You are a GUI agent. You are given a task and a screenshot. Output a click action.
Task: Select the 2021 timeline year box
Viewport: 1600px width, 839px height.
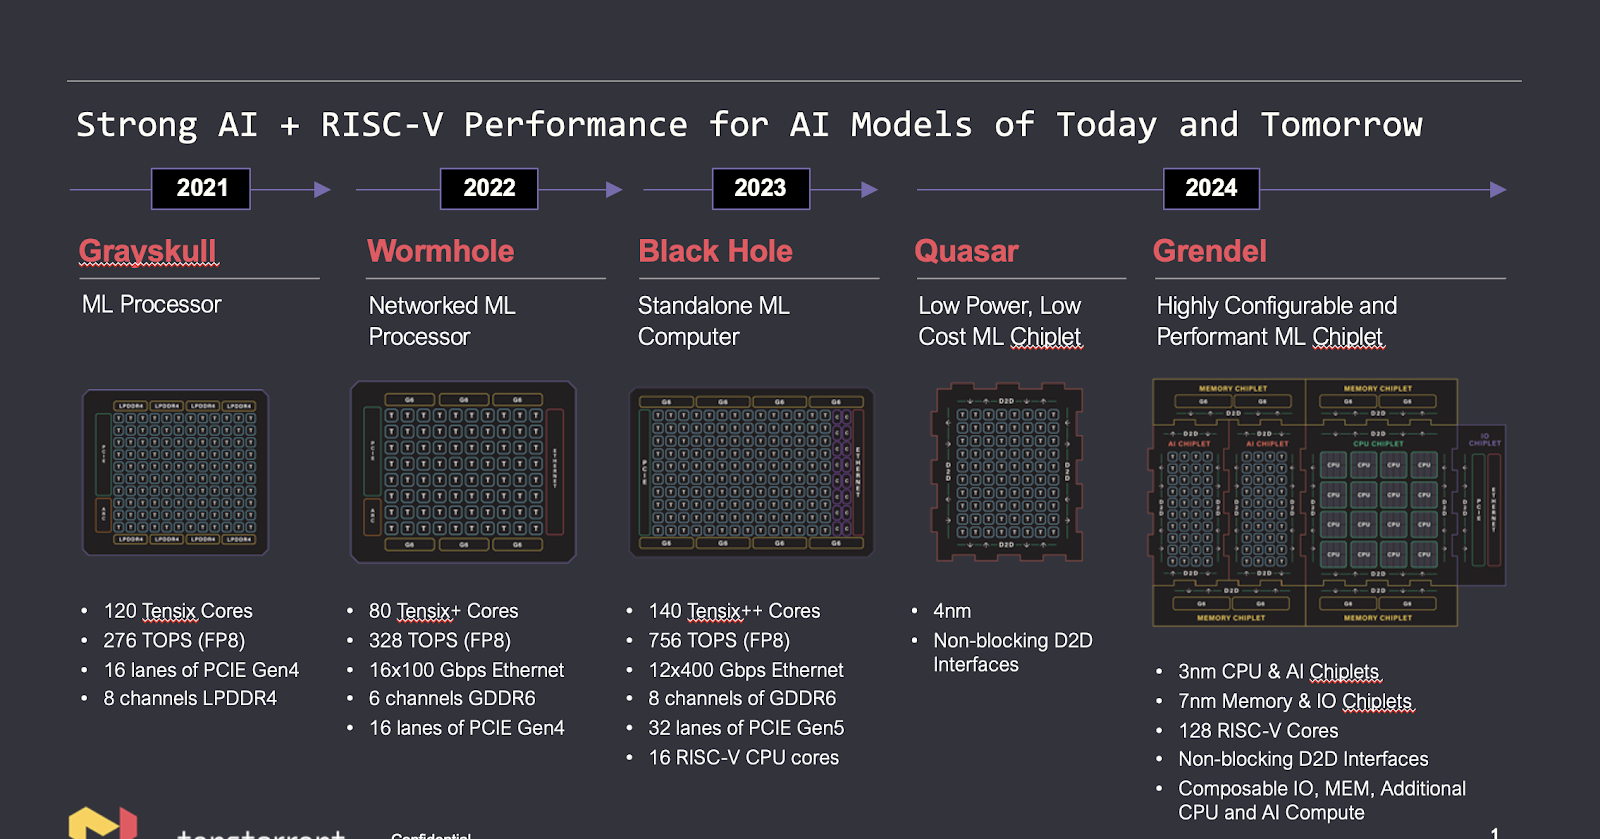click(201, 189)
